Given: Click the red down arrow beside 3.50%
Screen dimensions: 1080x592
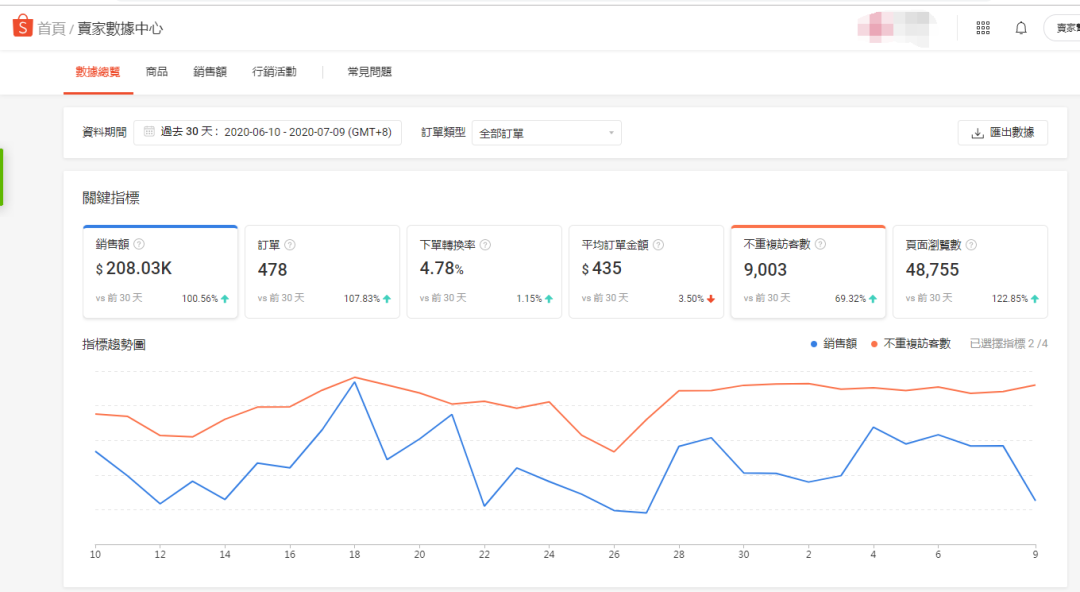Looking at the screenshot, I should (711, 298).
